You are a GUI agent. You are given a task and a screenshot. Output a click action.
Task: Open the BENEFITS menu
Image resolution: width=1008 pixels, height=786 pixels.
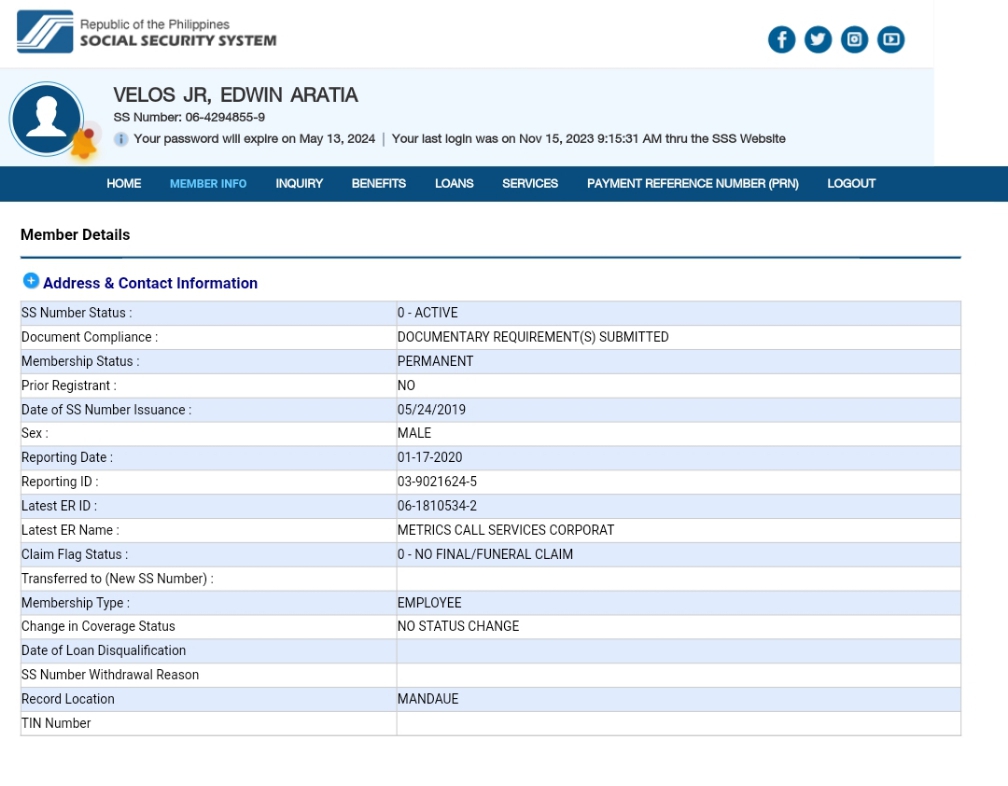[378, 184]
